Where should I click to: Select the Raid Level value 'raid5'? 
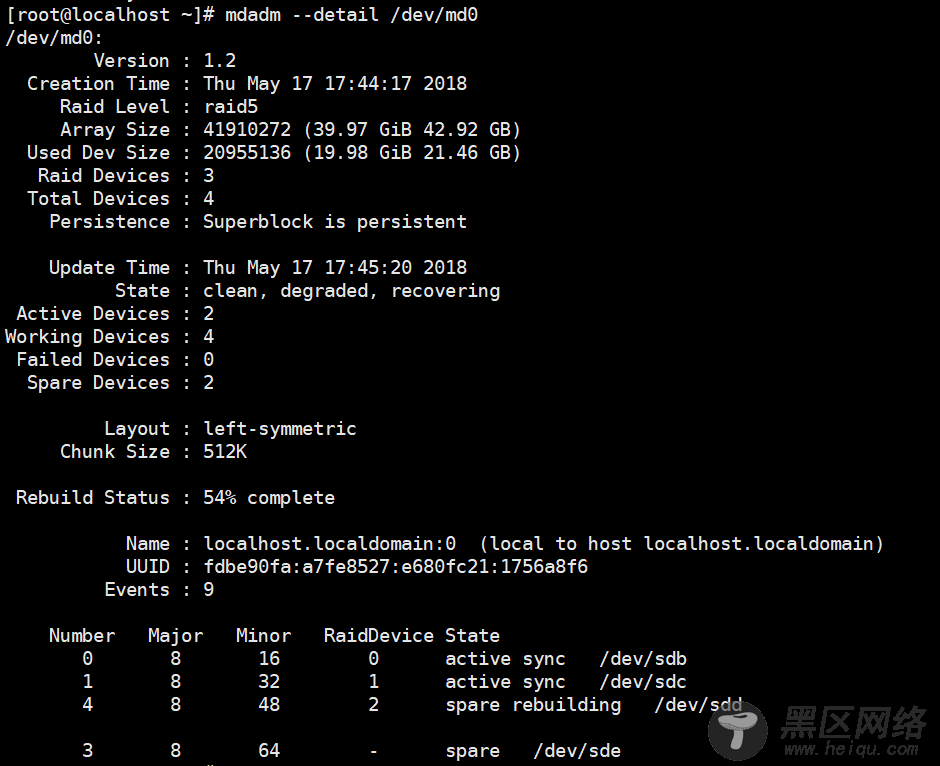pyautogui.click(x=231, y=107)
